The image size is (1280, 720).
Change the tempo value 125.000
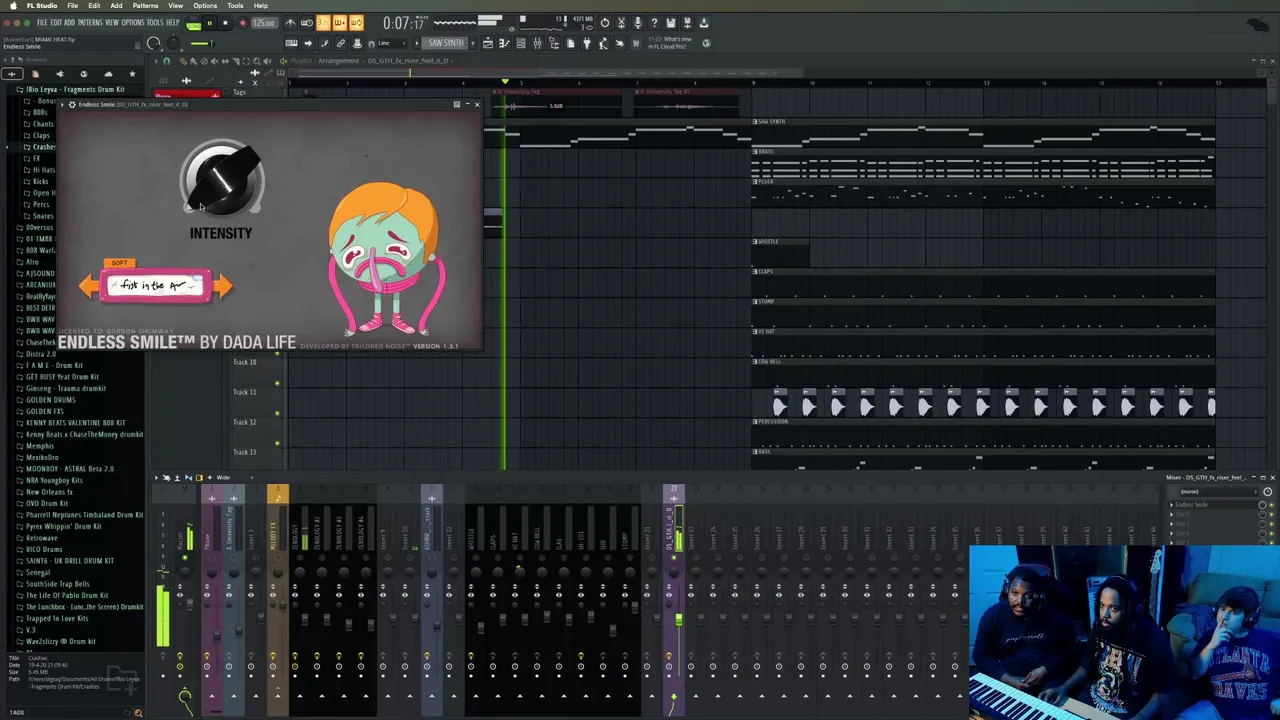coord(264,23)
